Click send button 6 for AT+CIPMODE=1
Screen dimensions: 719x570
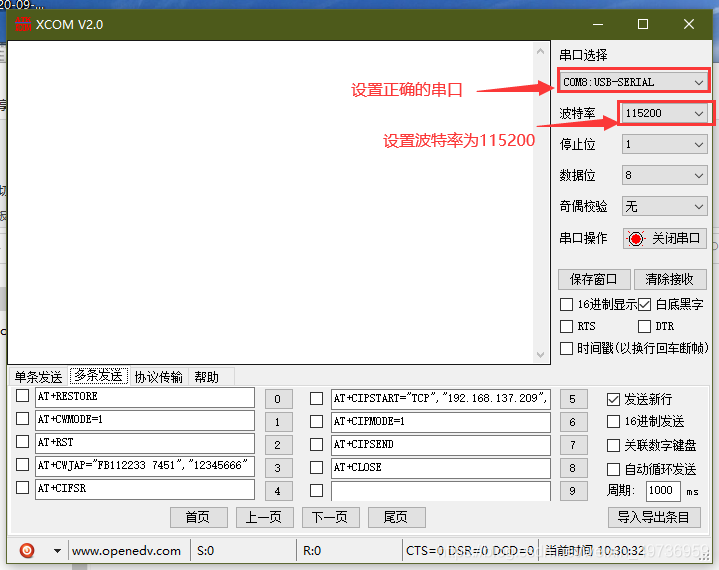[x=573, y=422]
